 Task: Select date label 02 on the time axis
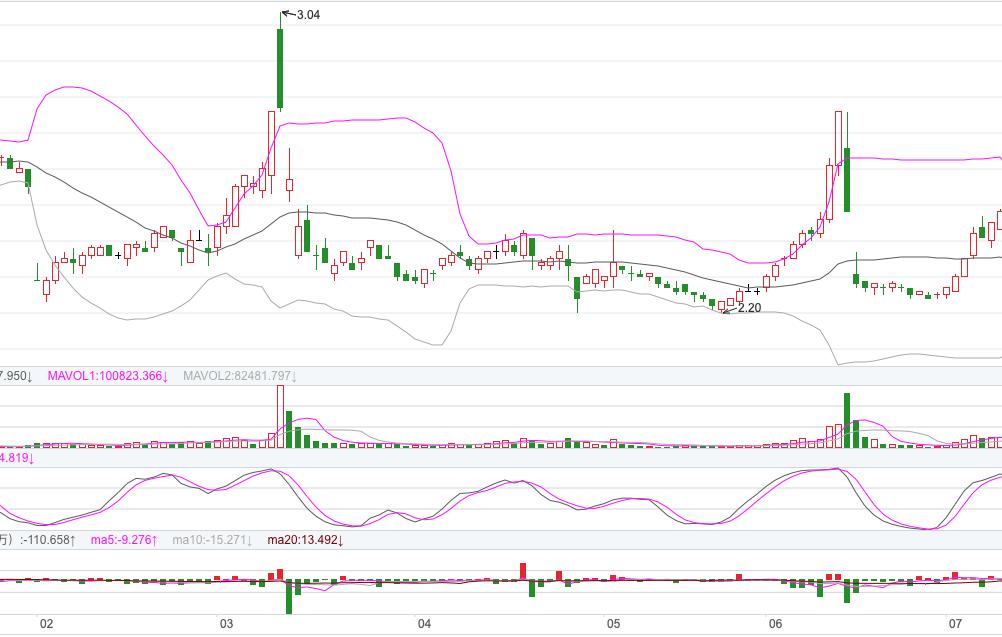coord(46,624)
